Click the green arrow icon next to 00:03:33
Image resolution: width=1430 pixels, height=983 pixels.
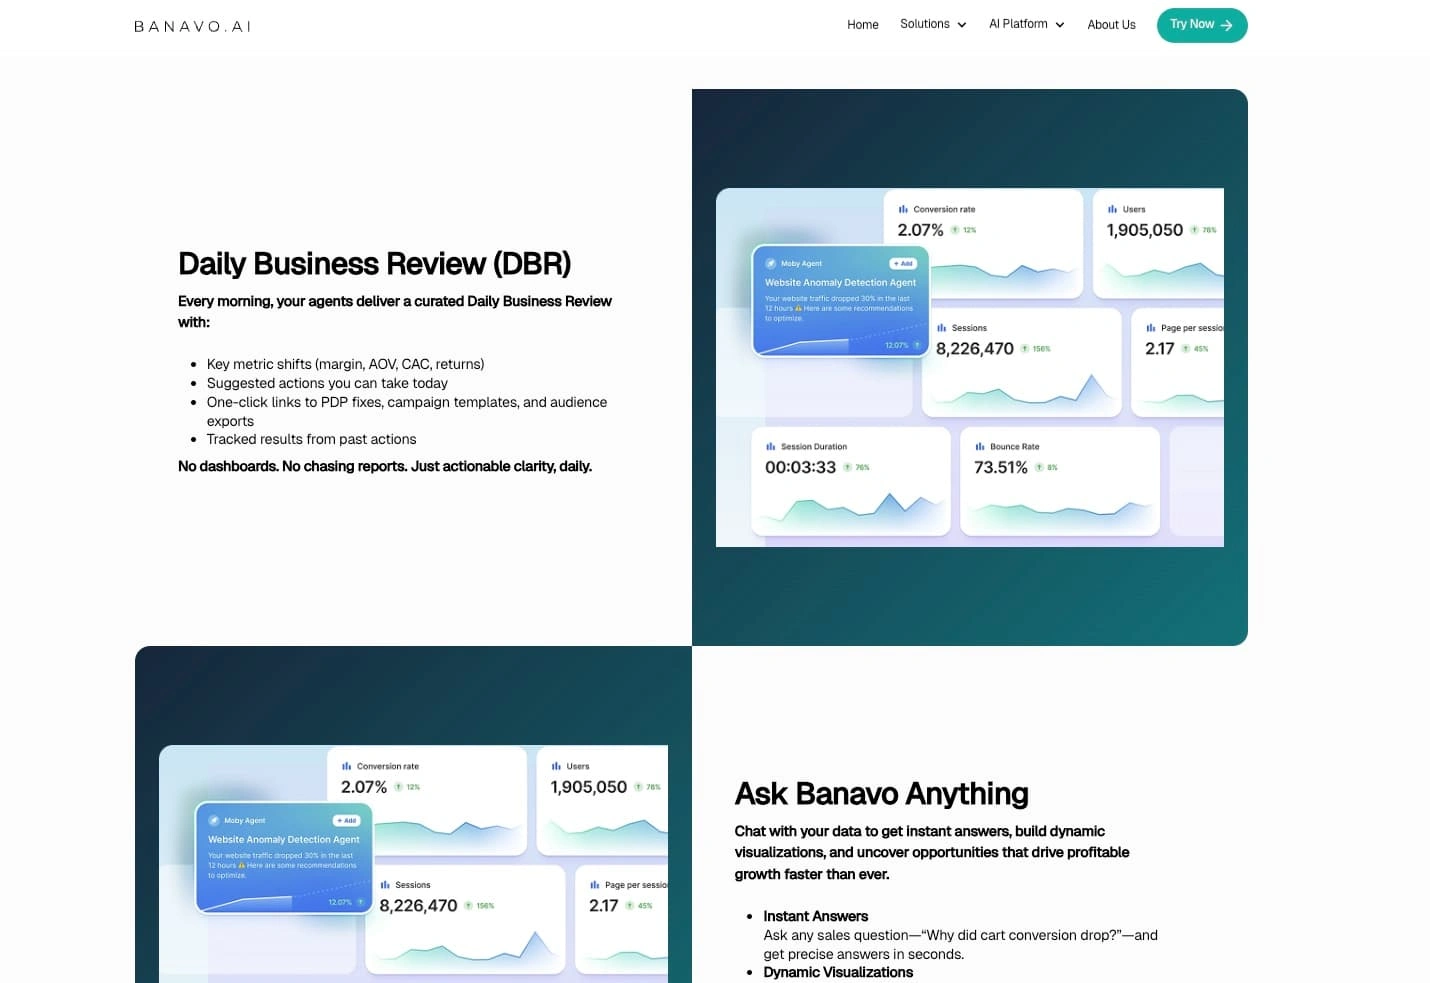pyautogui.click(x=847, y=467)
